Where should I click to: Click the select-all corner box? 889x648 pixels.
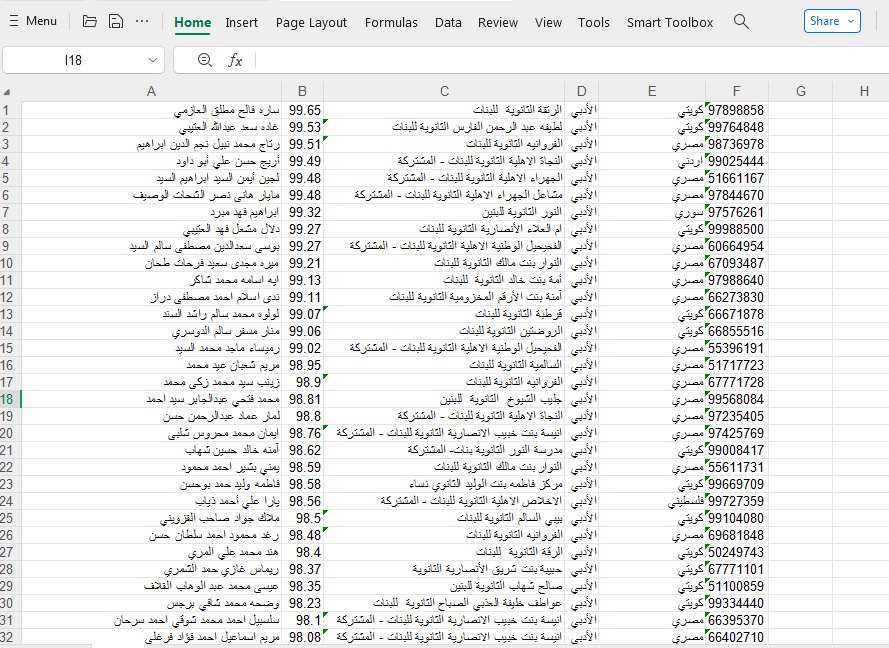8,91
